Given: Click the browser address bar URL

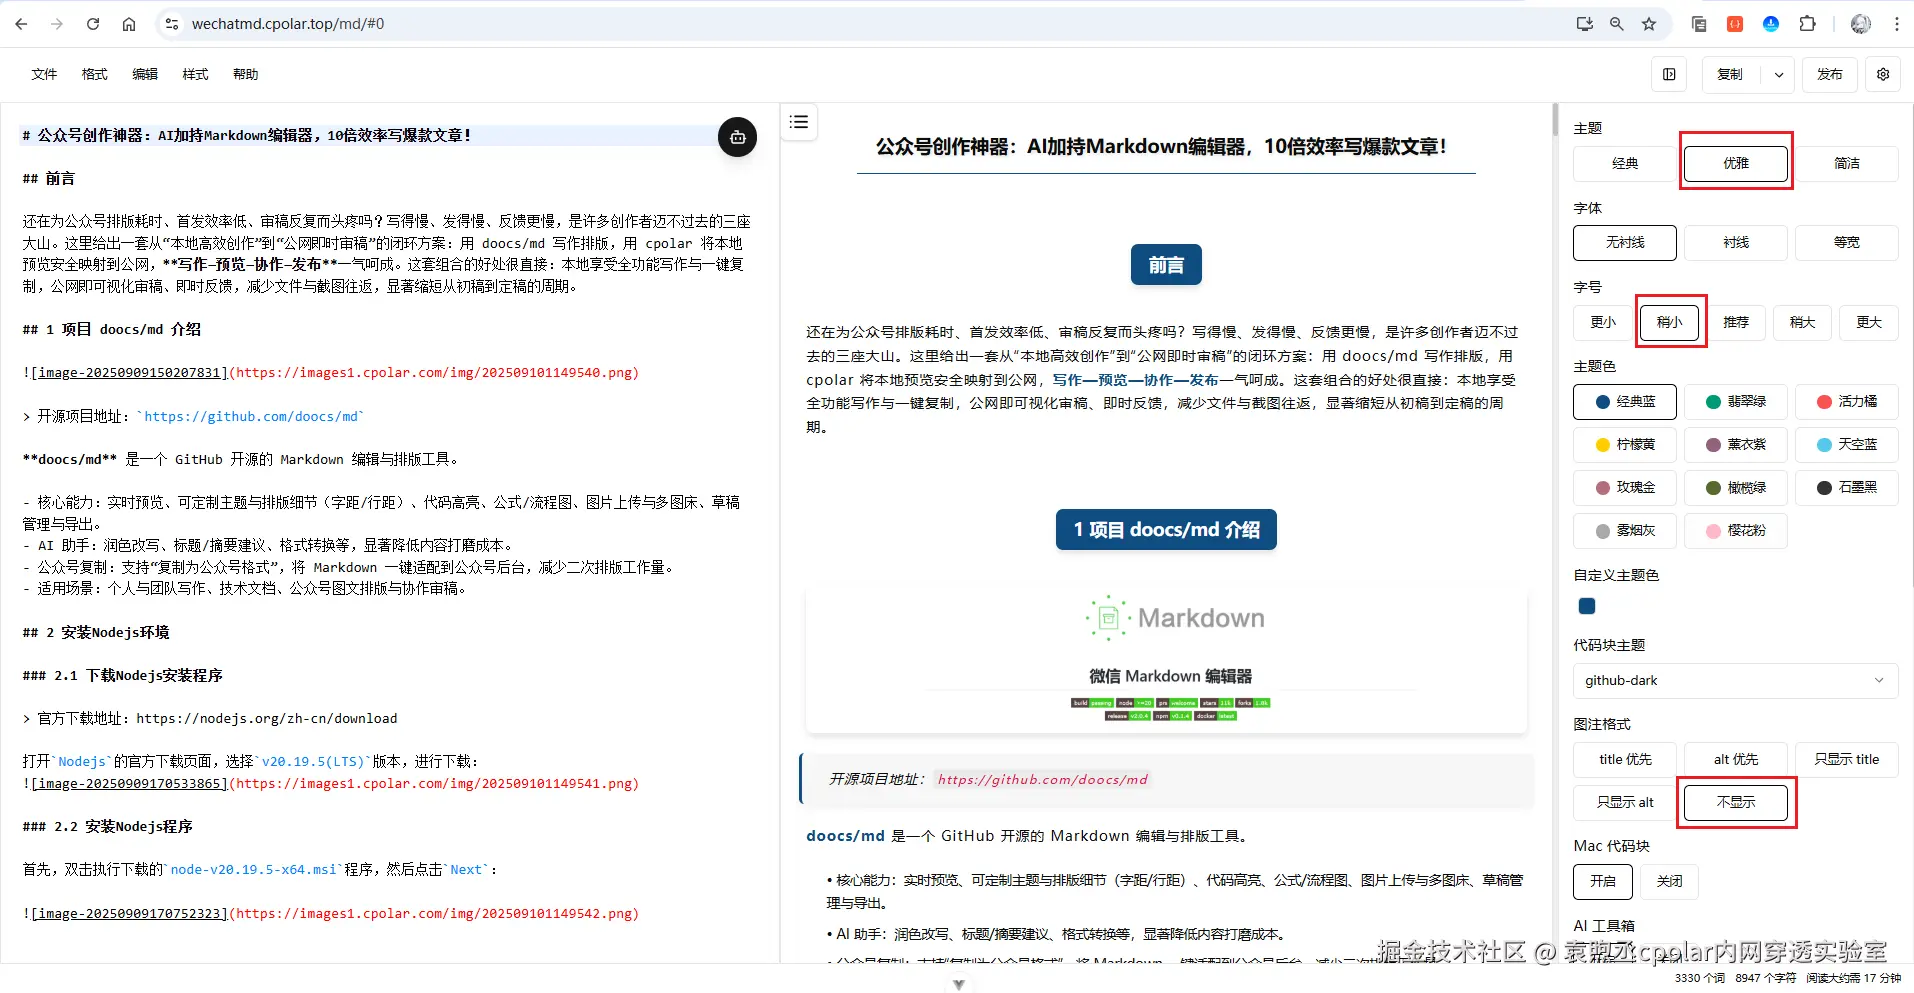Looking at the screenshot, I should pos(288,24).
